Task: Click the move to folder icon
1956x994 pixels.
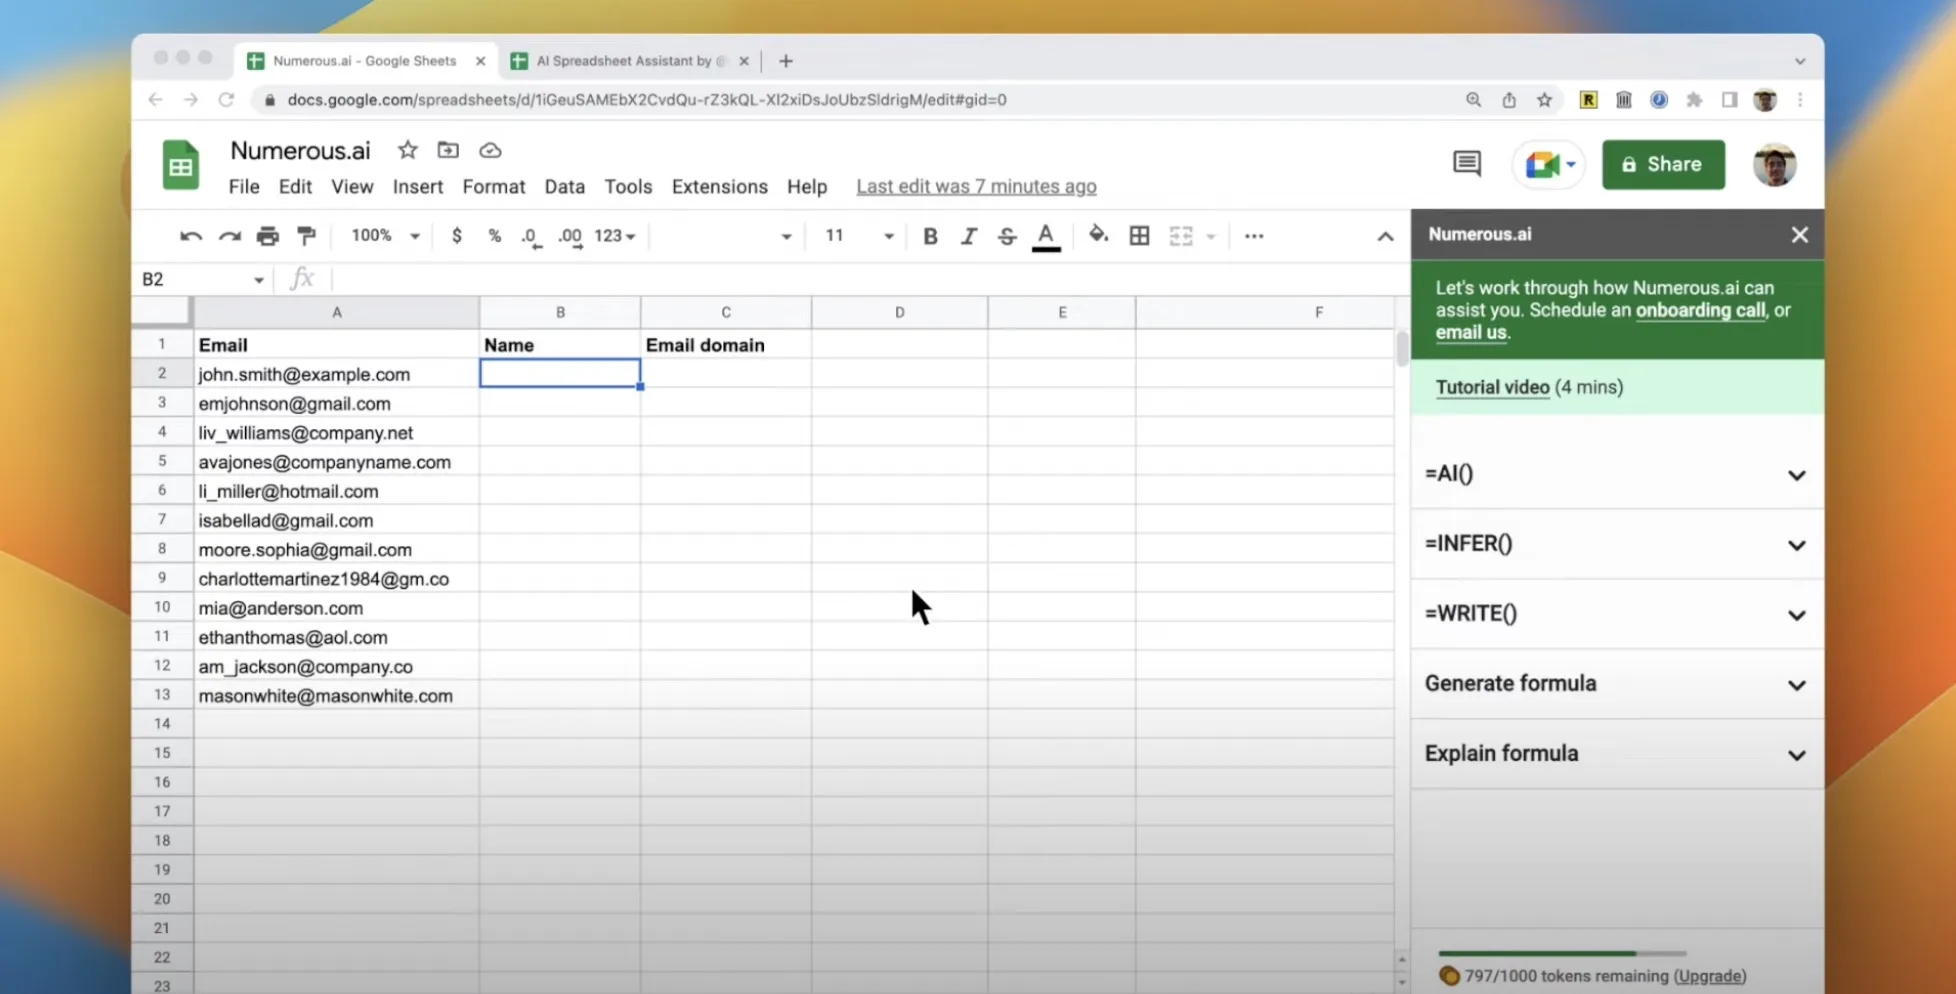Action: 448,150
